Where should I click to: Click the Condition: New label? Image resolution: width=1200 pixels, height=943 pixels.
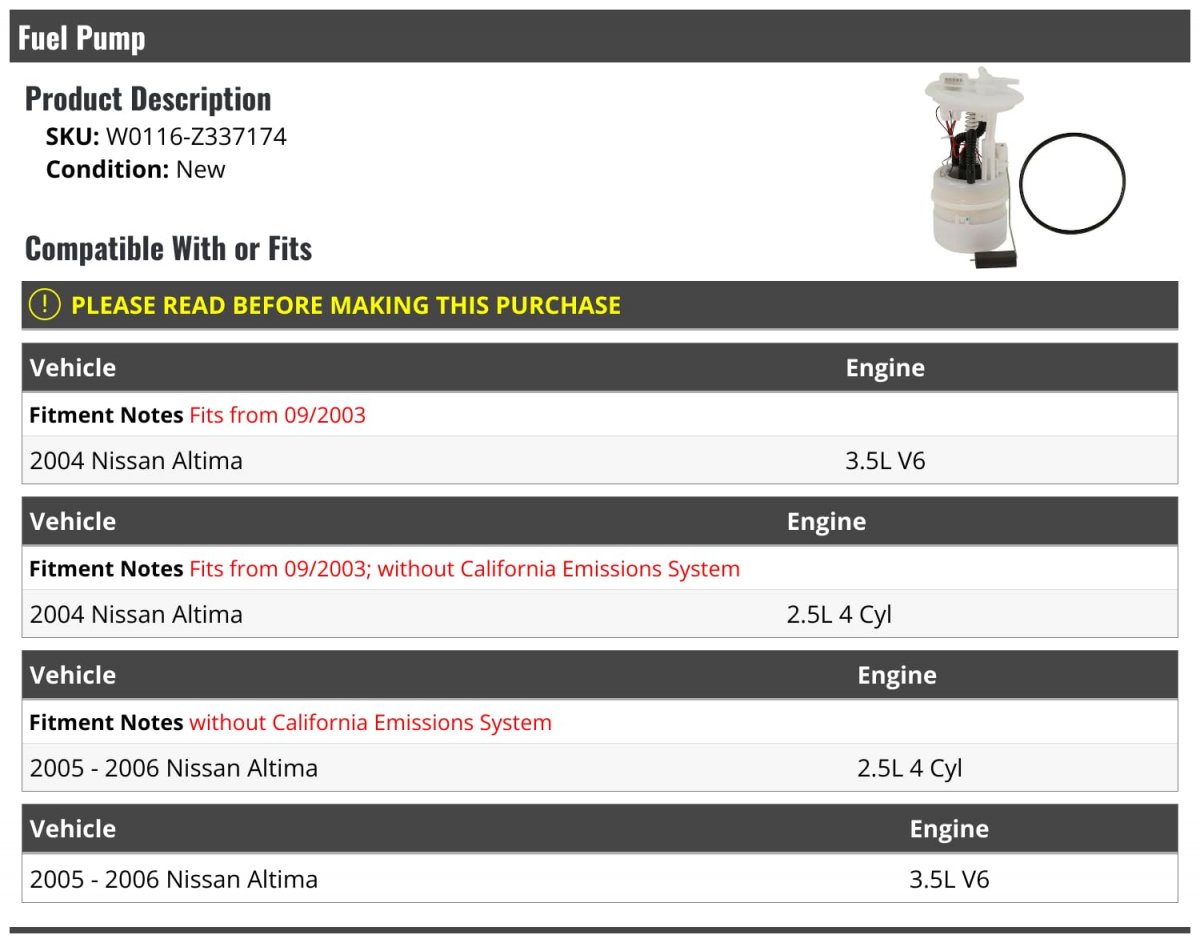click(x=136, y=169)
